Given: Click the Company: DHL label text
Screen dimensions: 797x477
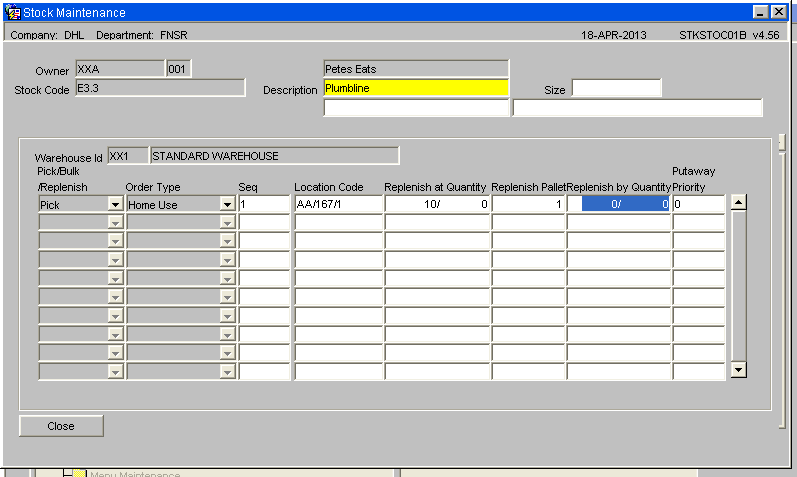Looking at the screenshot, I should 47,35.
